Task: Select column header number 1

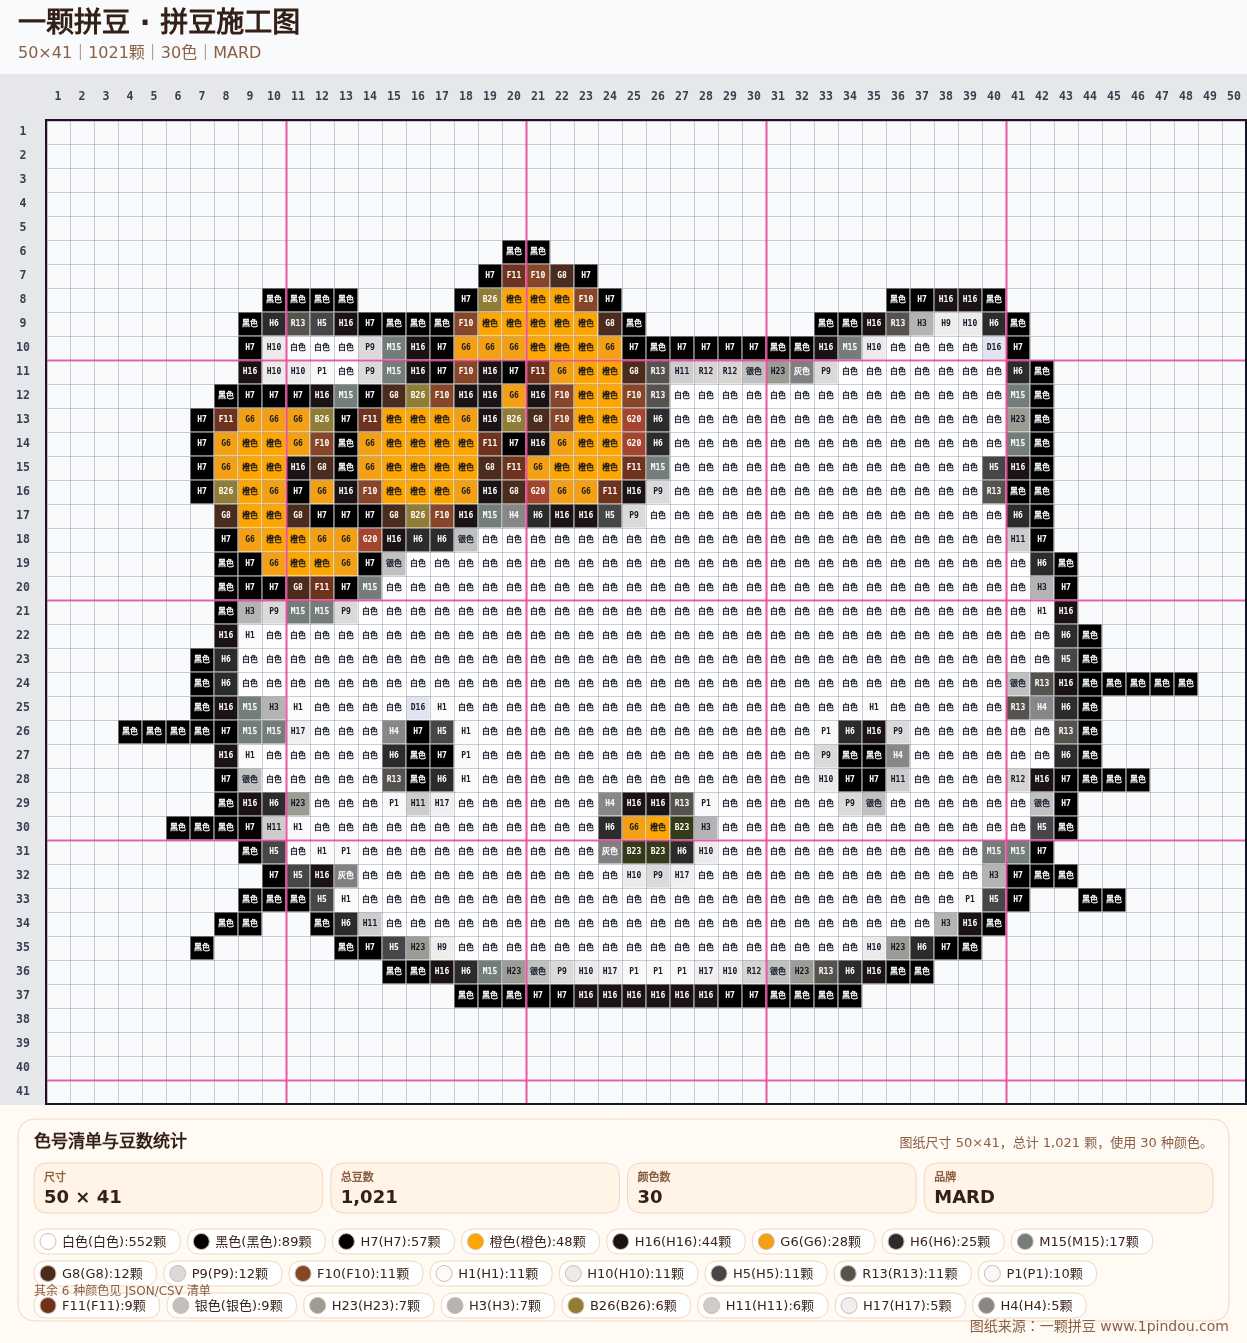Action: pos(58,96)
